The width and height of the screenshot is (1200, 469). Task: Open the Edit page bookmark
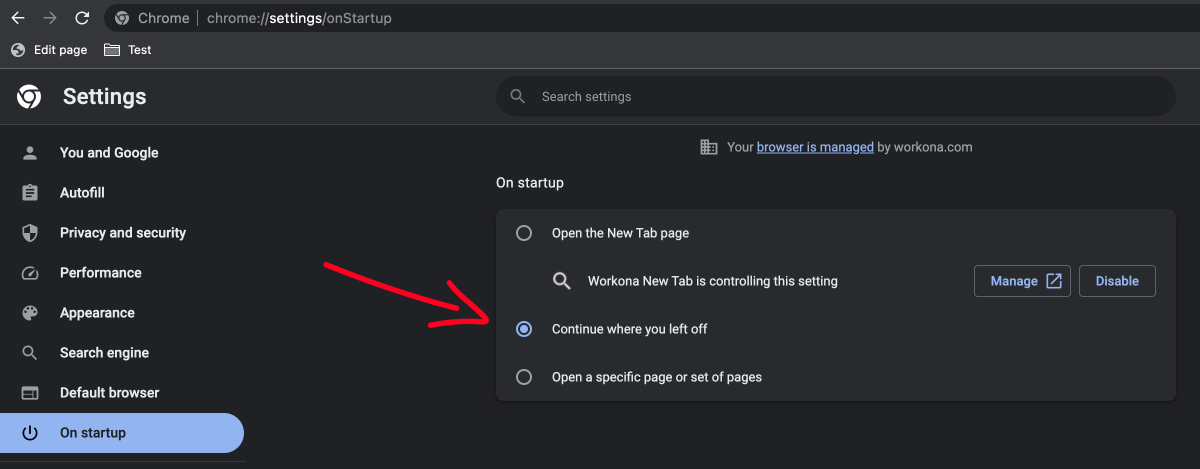[x=49, y=50]
